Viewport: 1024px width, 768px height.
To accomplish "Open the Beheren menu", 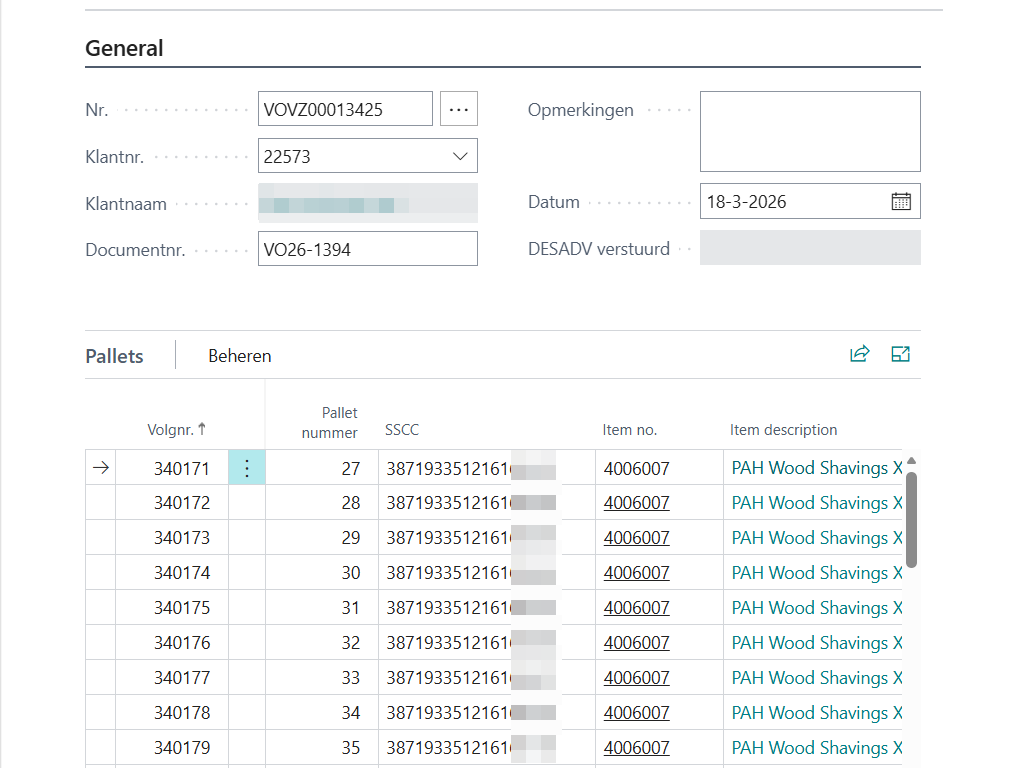I will [x=239, y=356].
